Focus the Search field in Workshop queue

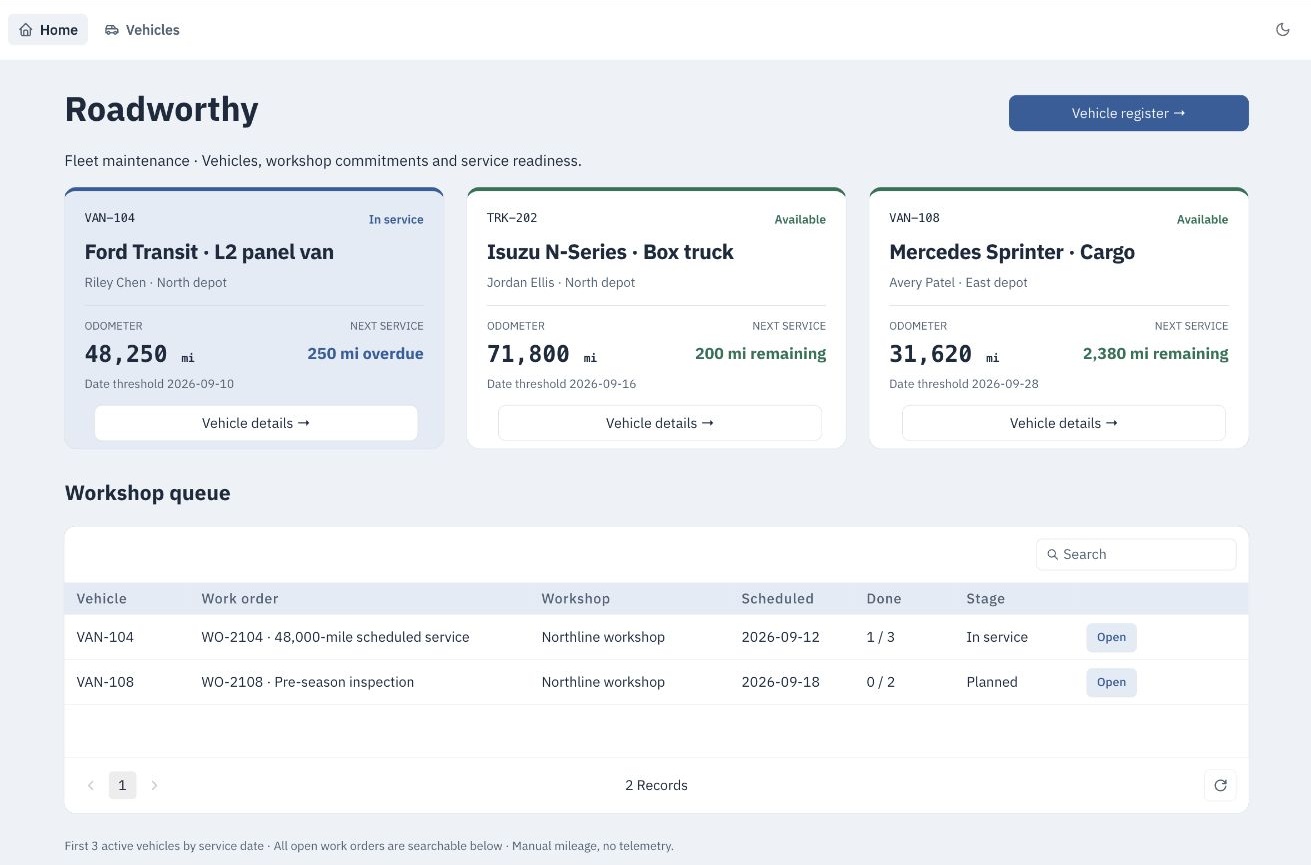1136,554
